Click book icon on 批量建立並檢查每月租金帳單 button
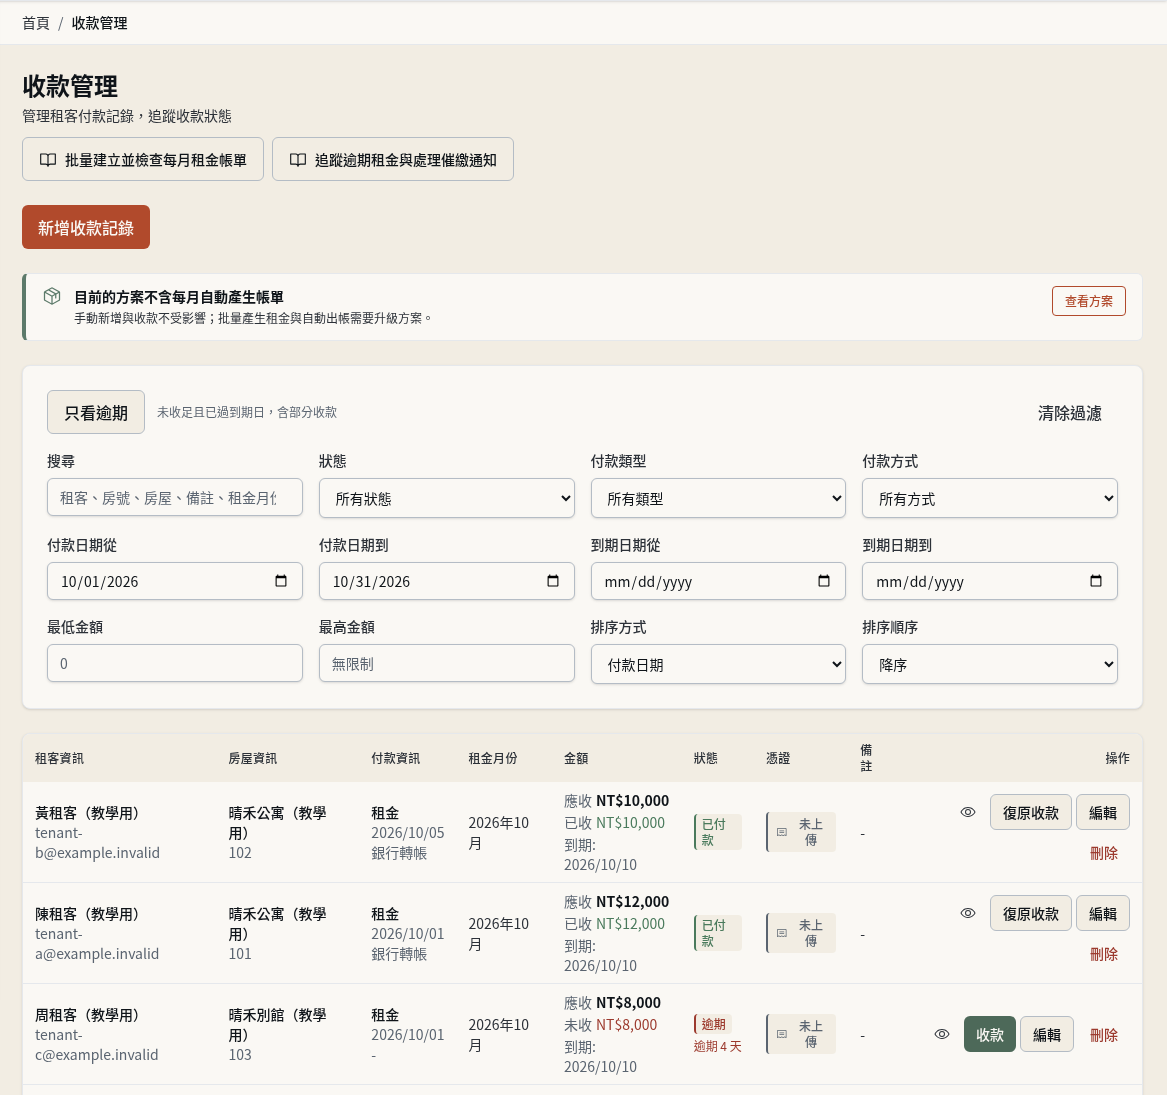 pyautogui.click(x=48, y=160)
